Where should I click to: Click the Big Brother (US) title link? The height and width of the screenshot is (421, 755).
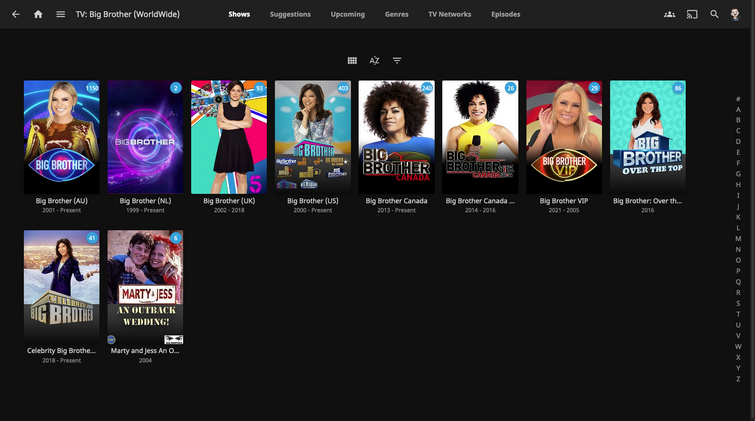point(313,201)
